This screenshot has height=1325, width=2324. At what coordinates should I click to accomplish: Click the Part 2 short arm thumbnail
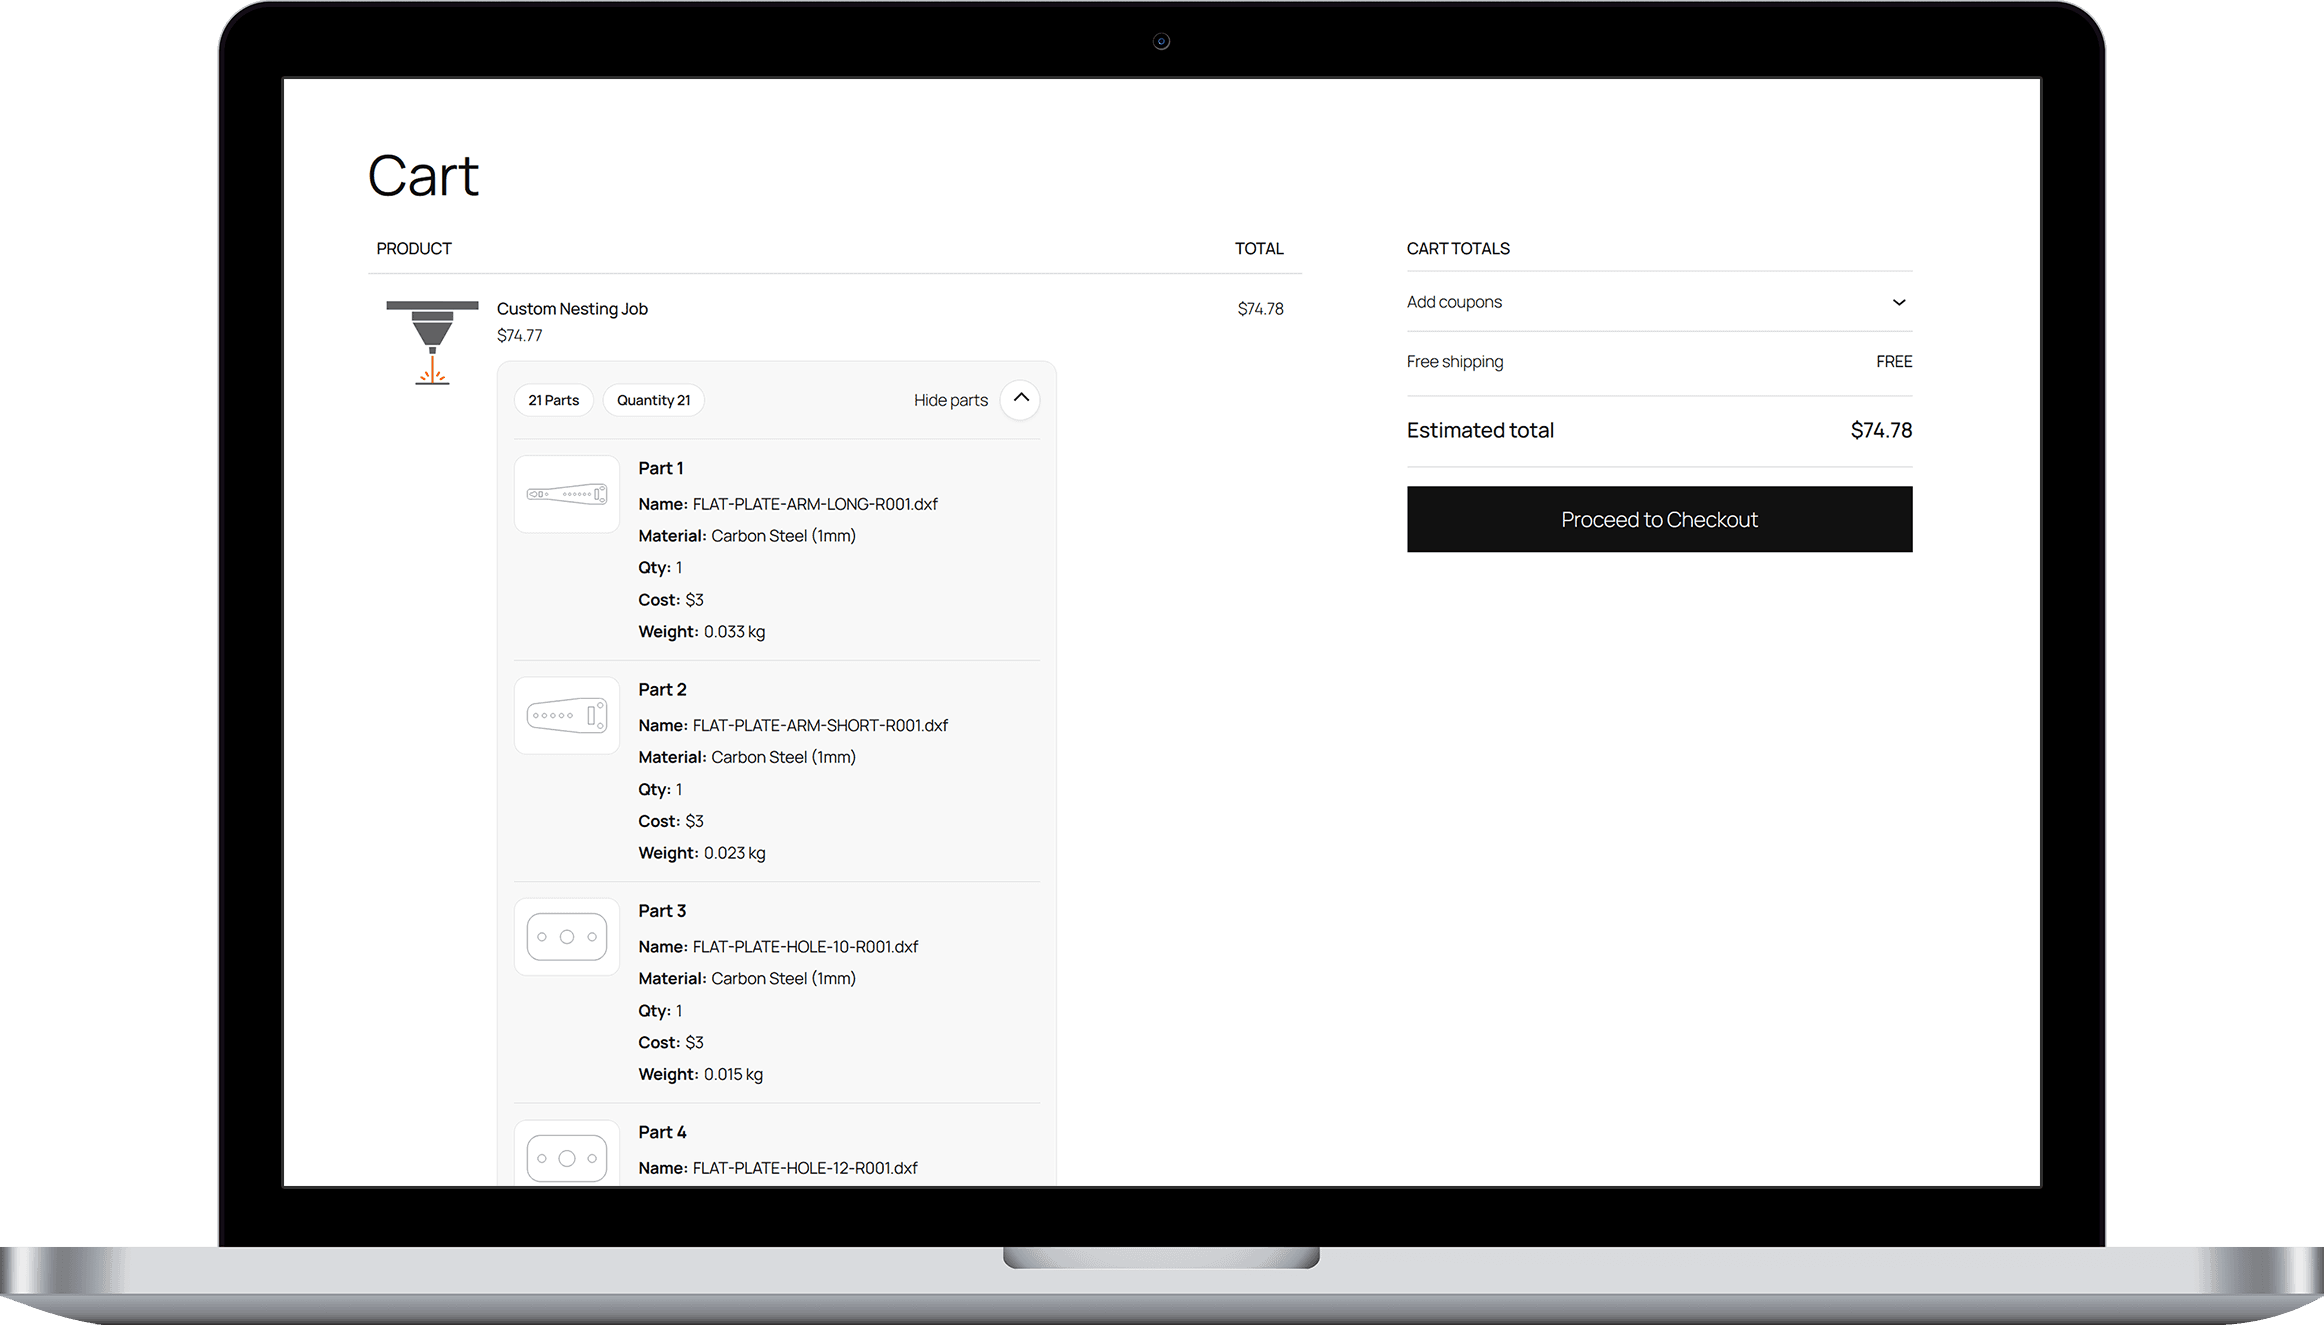(567, 716)
